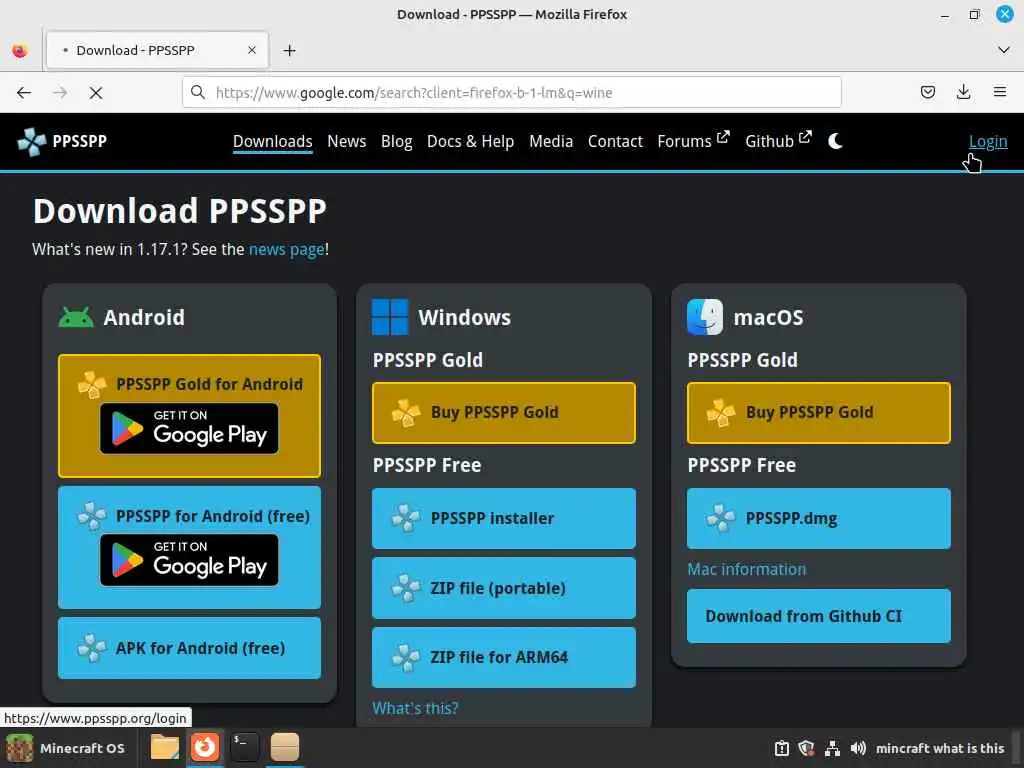Open the external Forums link
The width and height of the screenshot is (1024, 768).
693,140
